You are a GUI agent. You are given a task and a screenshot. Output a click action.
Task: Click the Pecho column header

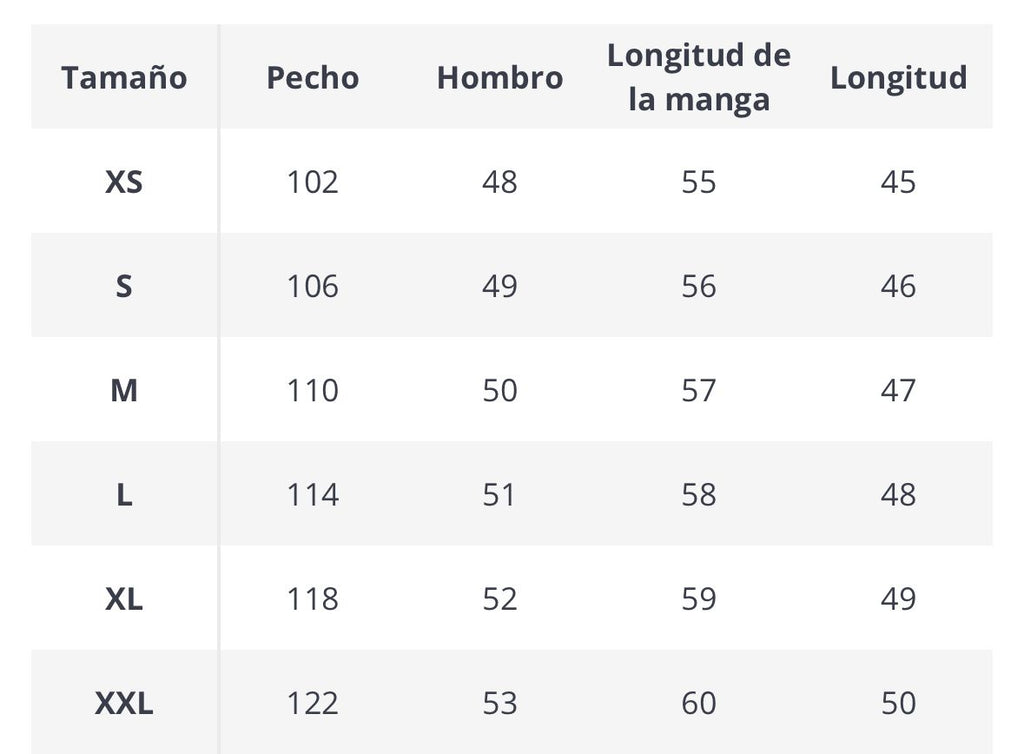click(x=312, y=78)
